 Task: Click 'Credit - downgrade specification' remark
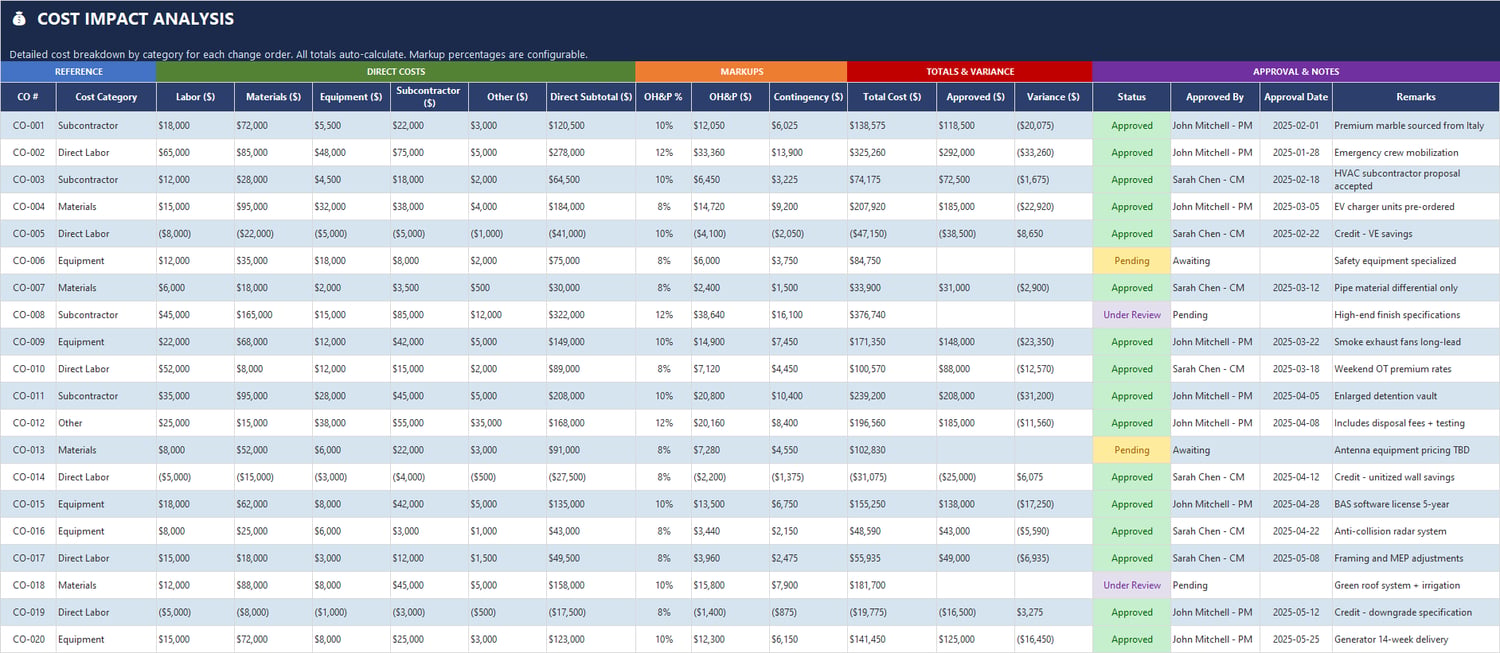click(x=1416, y=612)
